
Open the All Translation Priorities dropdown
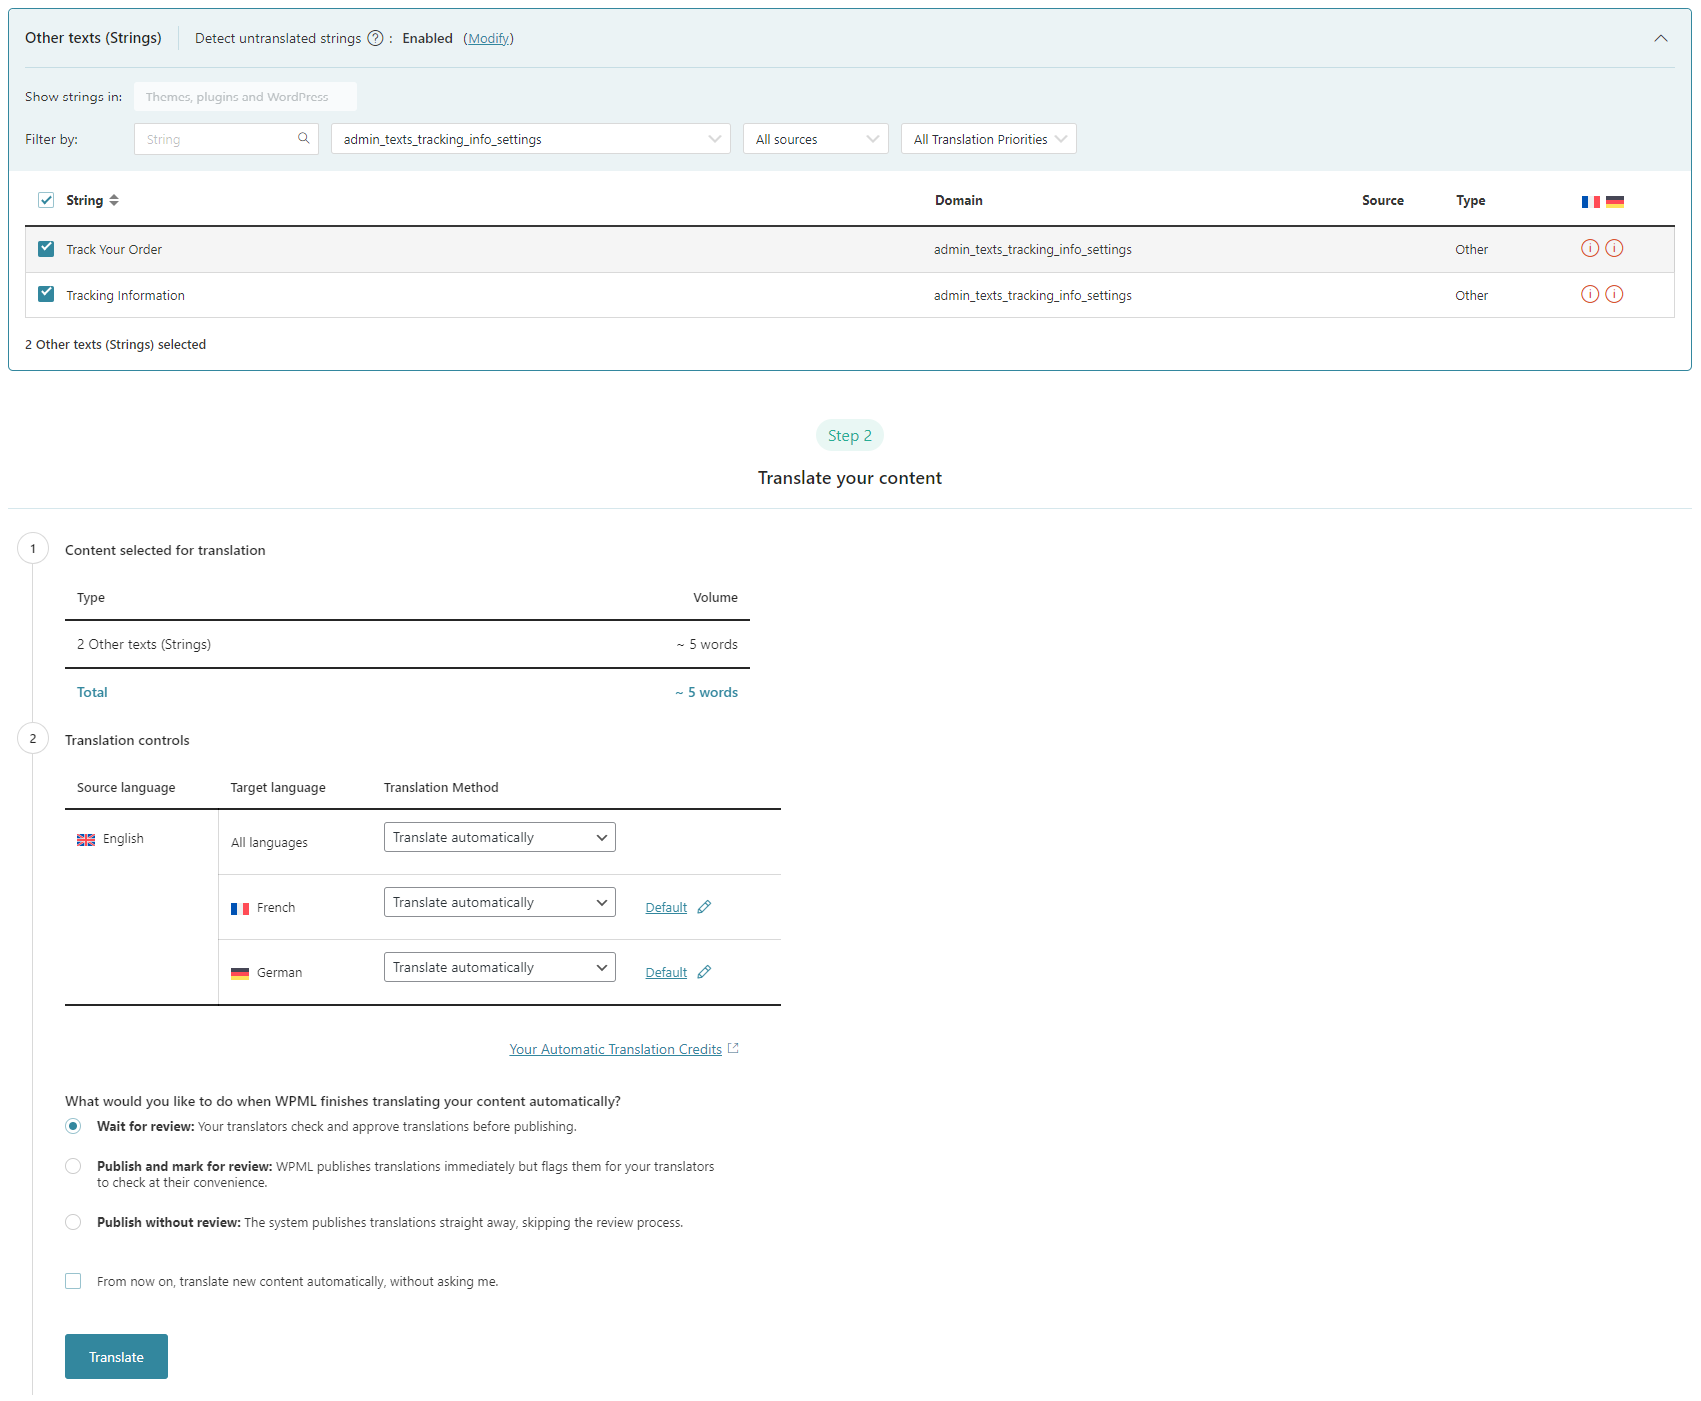tap(987, 138)
